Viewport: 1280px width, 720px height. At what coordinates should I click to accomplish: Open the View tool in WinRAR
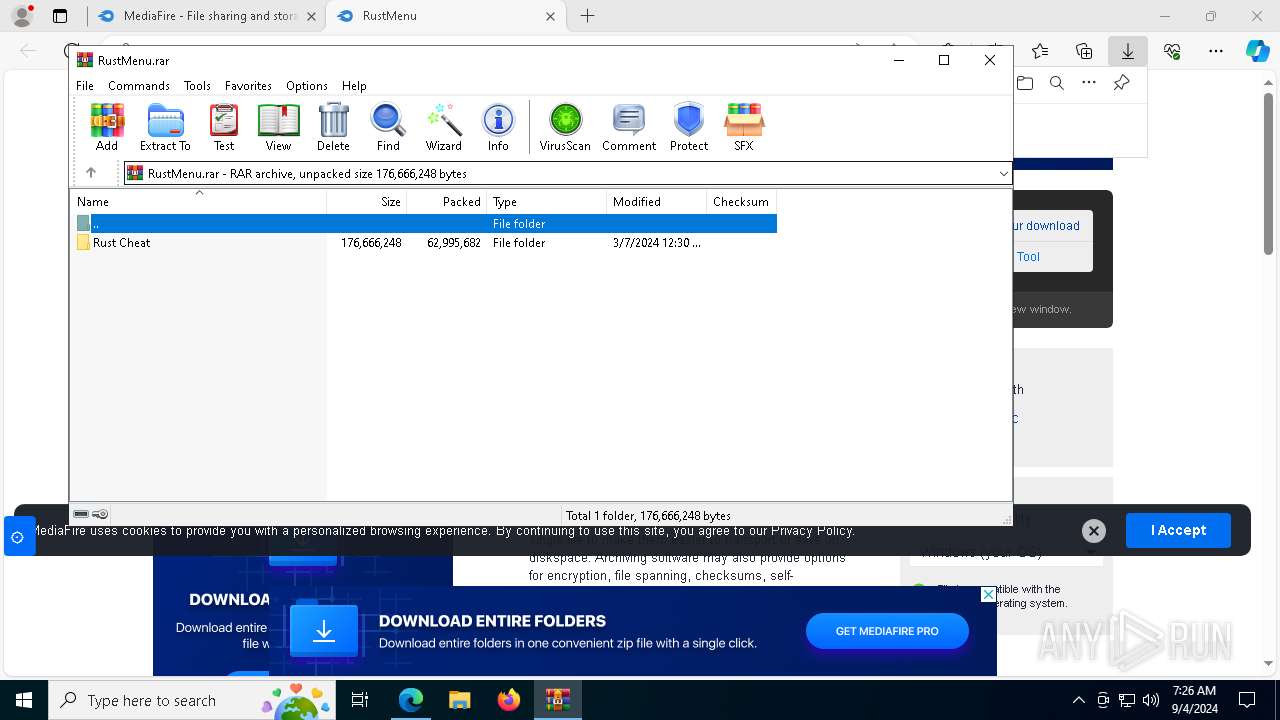pyautogui.click(x=278, y=126)
